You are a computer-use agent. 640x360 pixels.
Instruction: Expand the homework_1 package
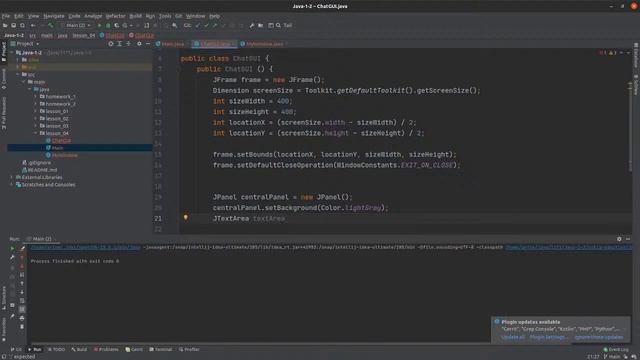[x=36, y=97]
